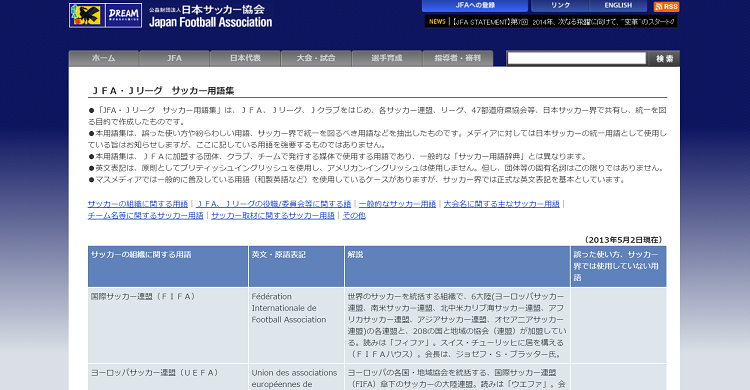
Task: Click the DREAM logo badge
Action: pos(123,15)
